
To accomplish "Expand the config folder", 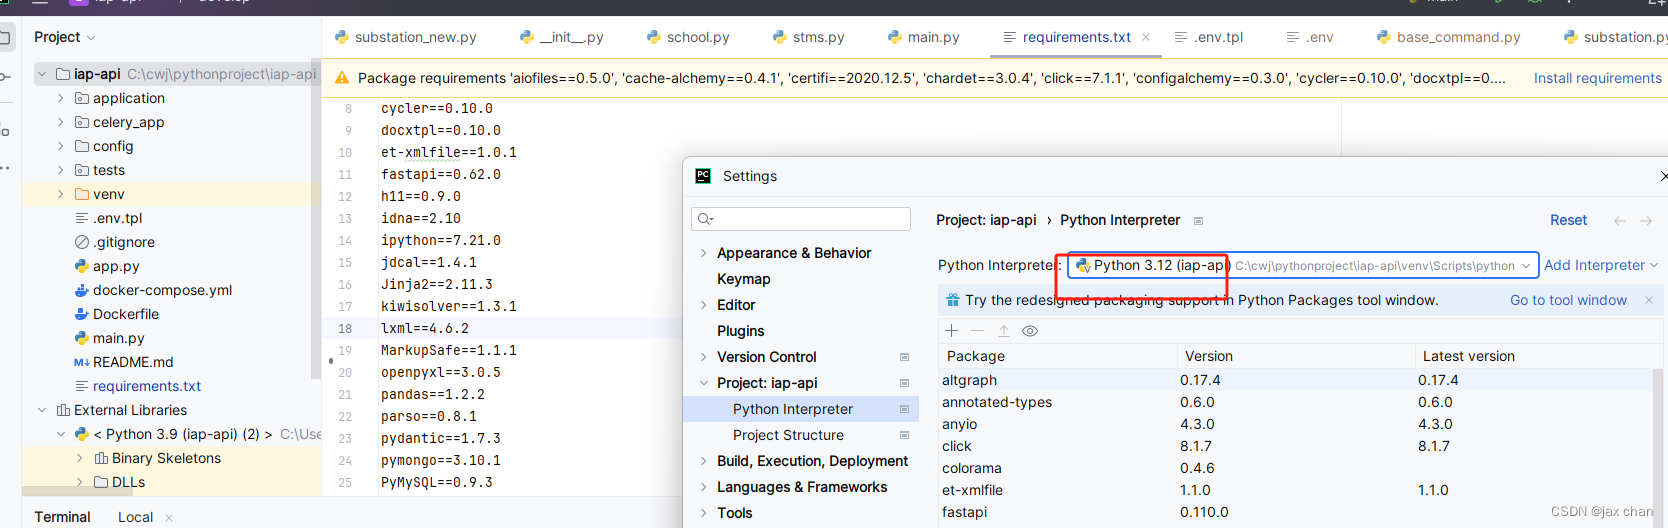I will point(61,146).
